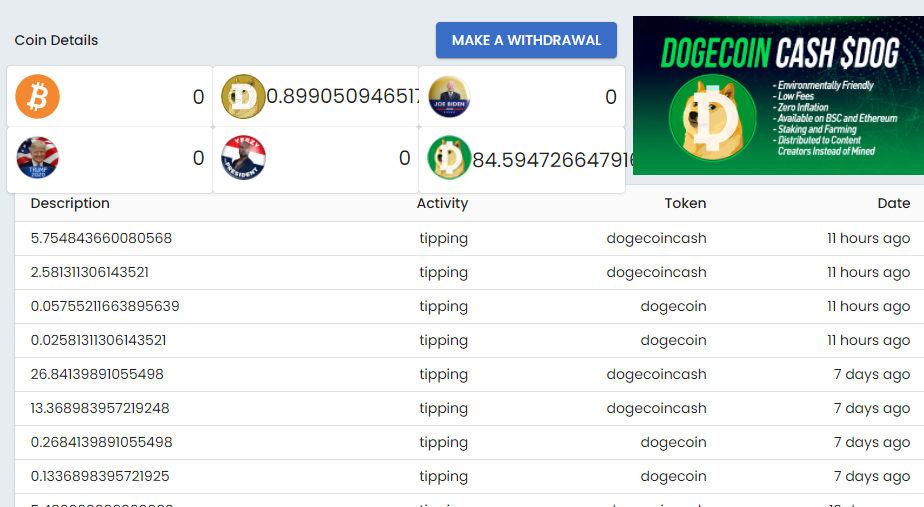Select the 0.1336898395721925 transaction amount
Screen dimensions: 924x507
point(100,476)
